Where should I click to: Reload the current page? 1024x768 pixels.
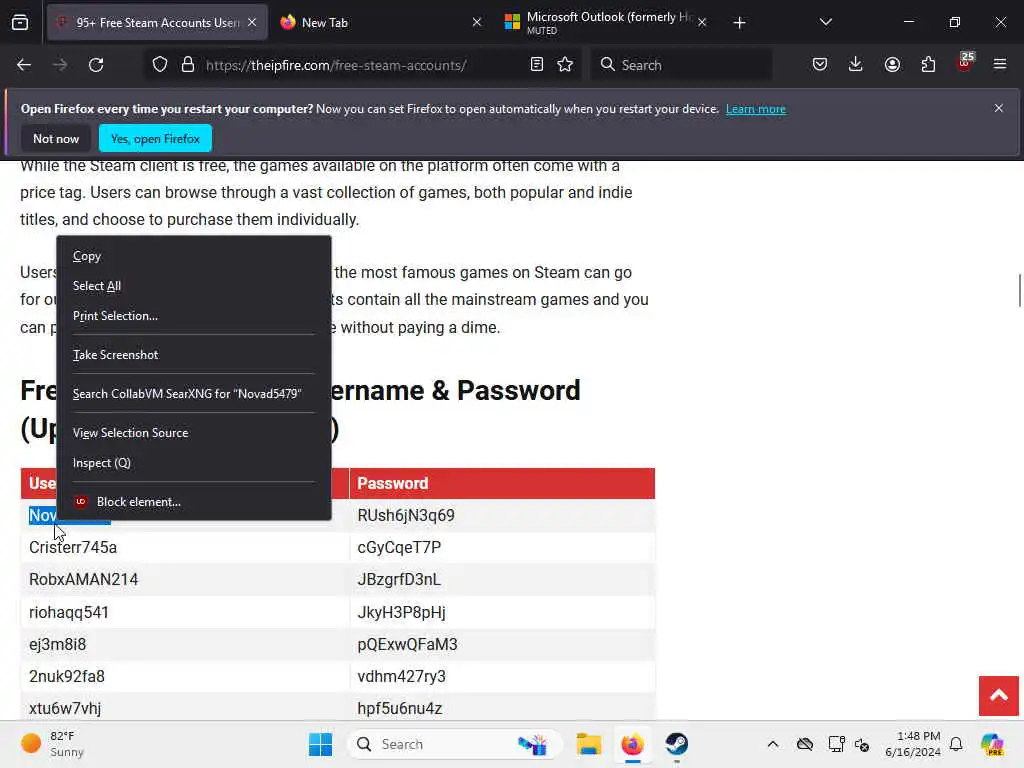[96, 65]
